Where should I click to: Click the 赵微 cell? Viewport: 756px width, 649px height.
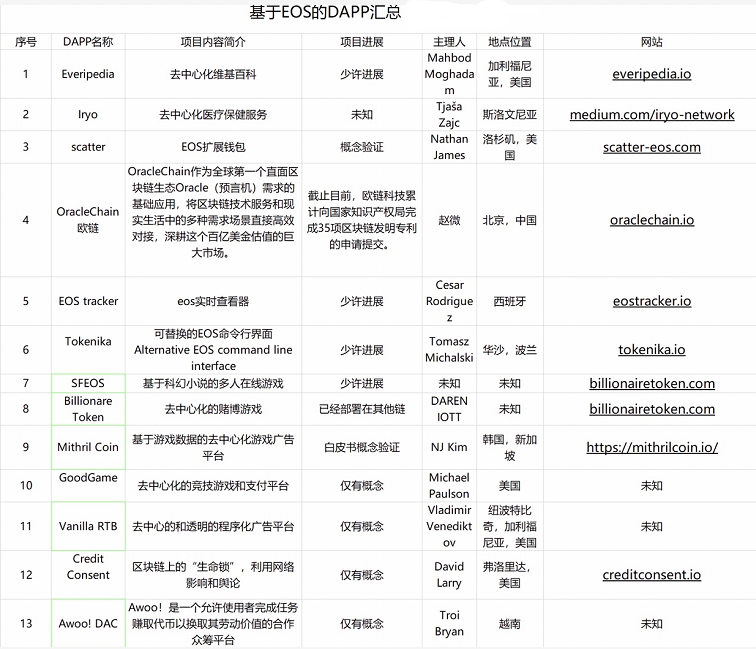coord(449,220)
